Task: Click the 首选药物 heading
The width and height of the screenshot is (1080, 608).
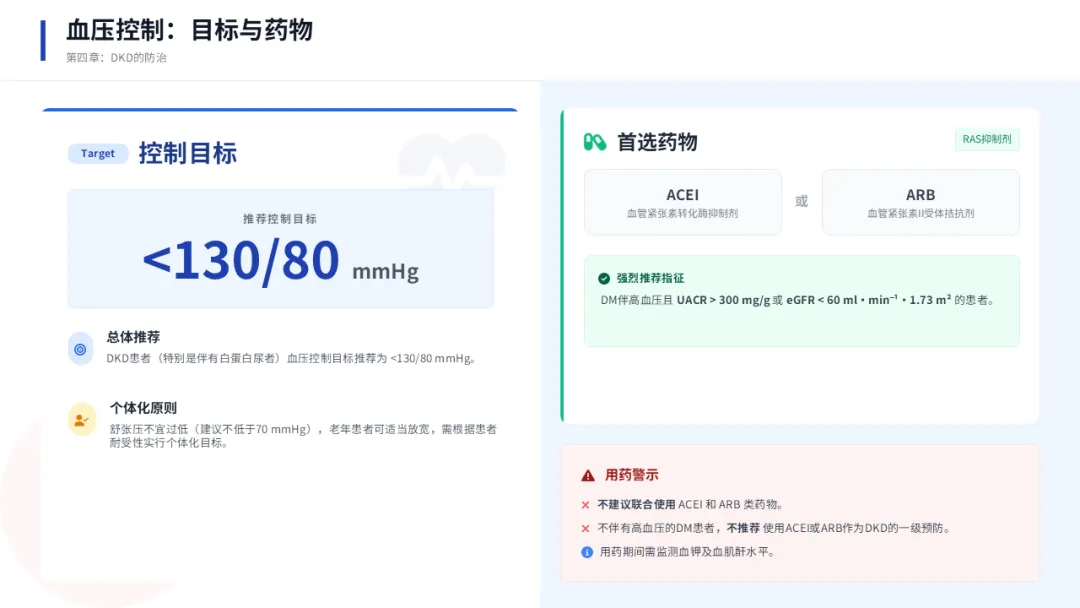Action: click(657, 142)
